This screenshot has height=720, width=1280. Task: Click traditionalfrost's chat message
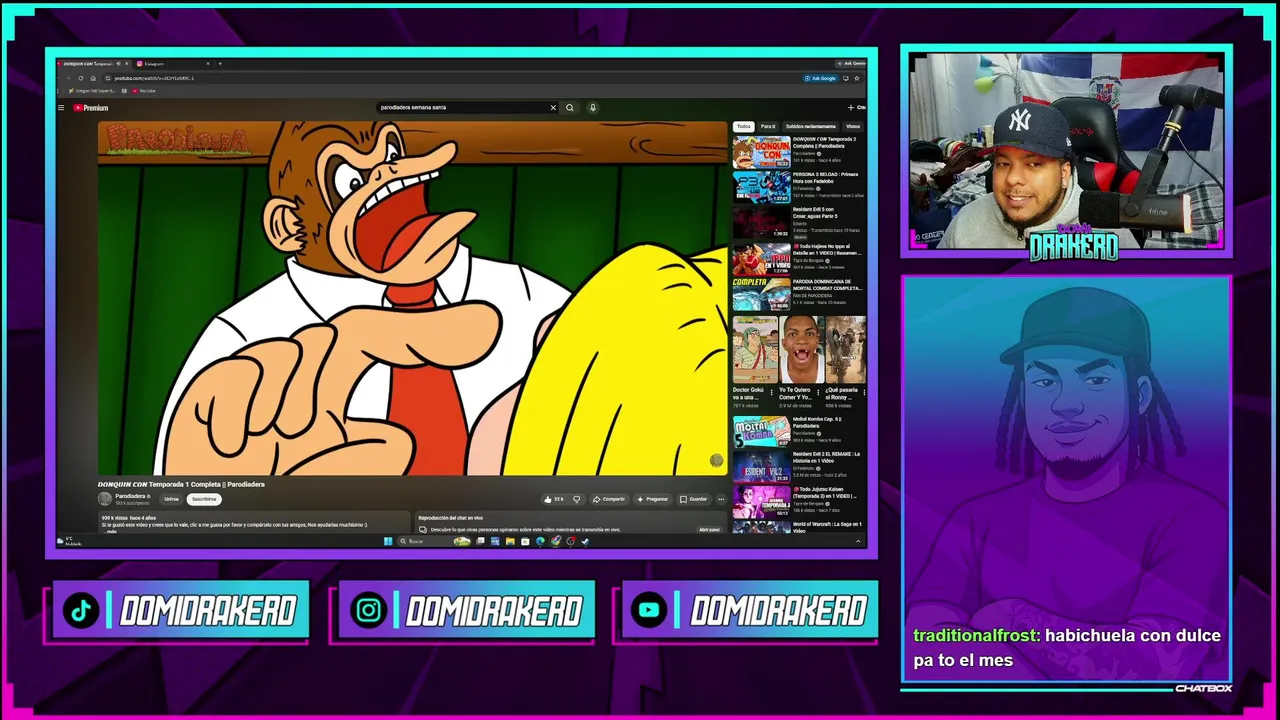(x=1067, y=647)
